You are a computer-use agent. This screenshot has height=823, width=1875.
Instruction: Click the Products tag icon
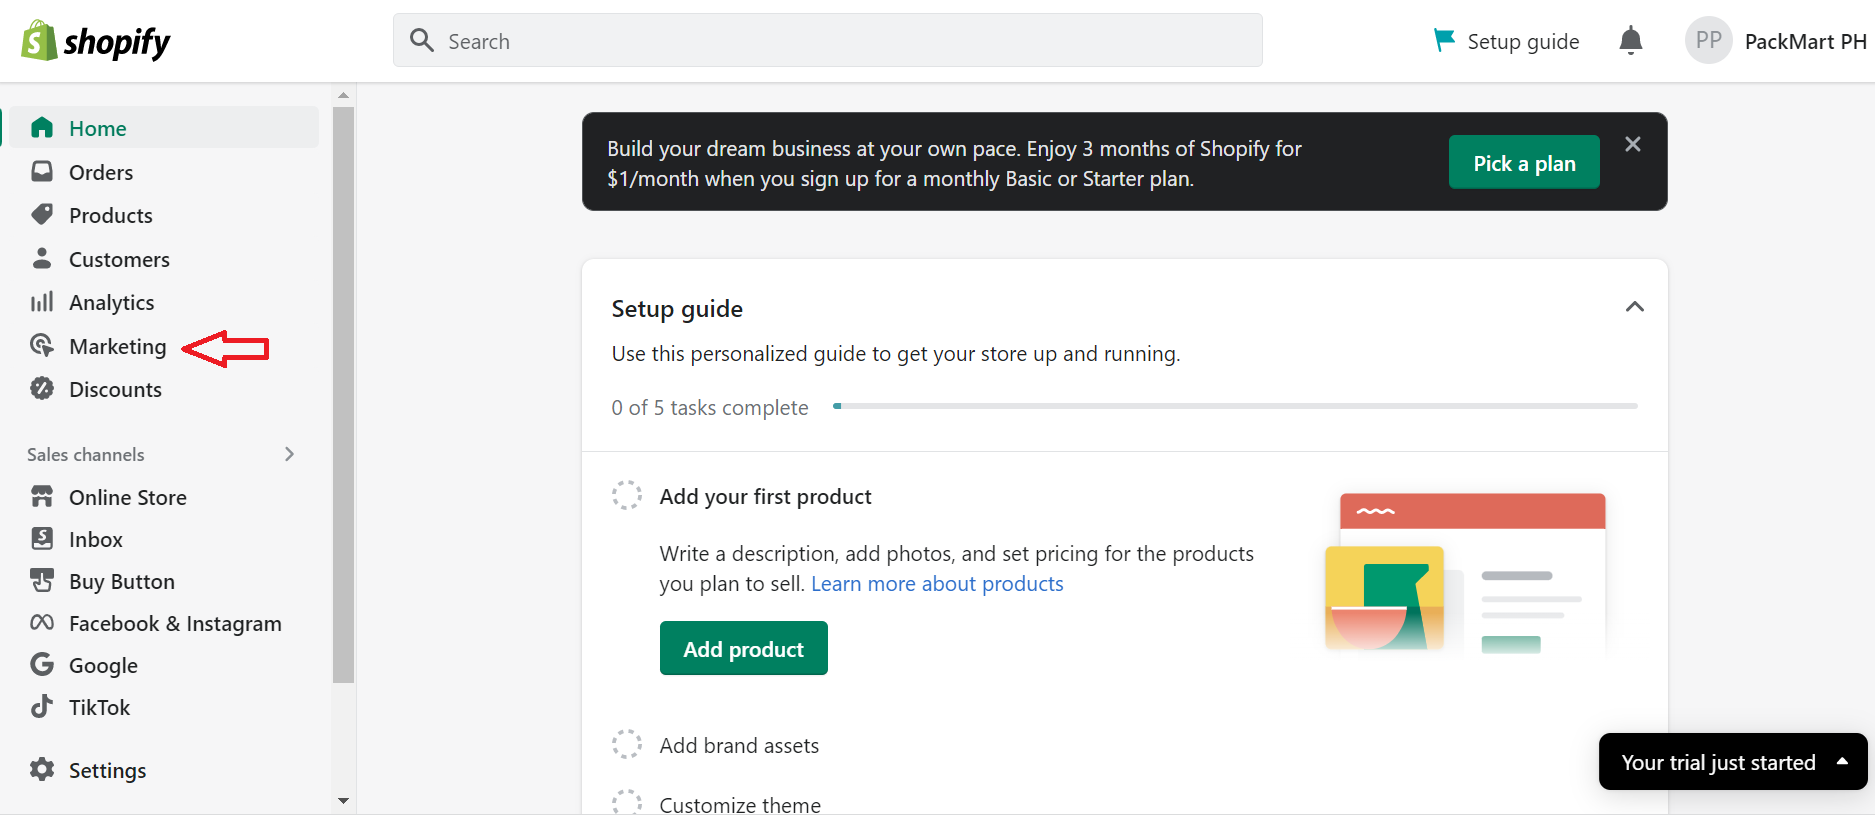click(x=42, y=215)
